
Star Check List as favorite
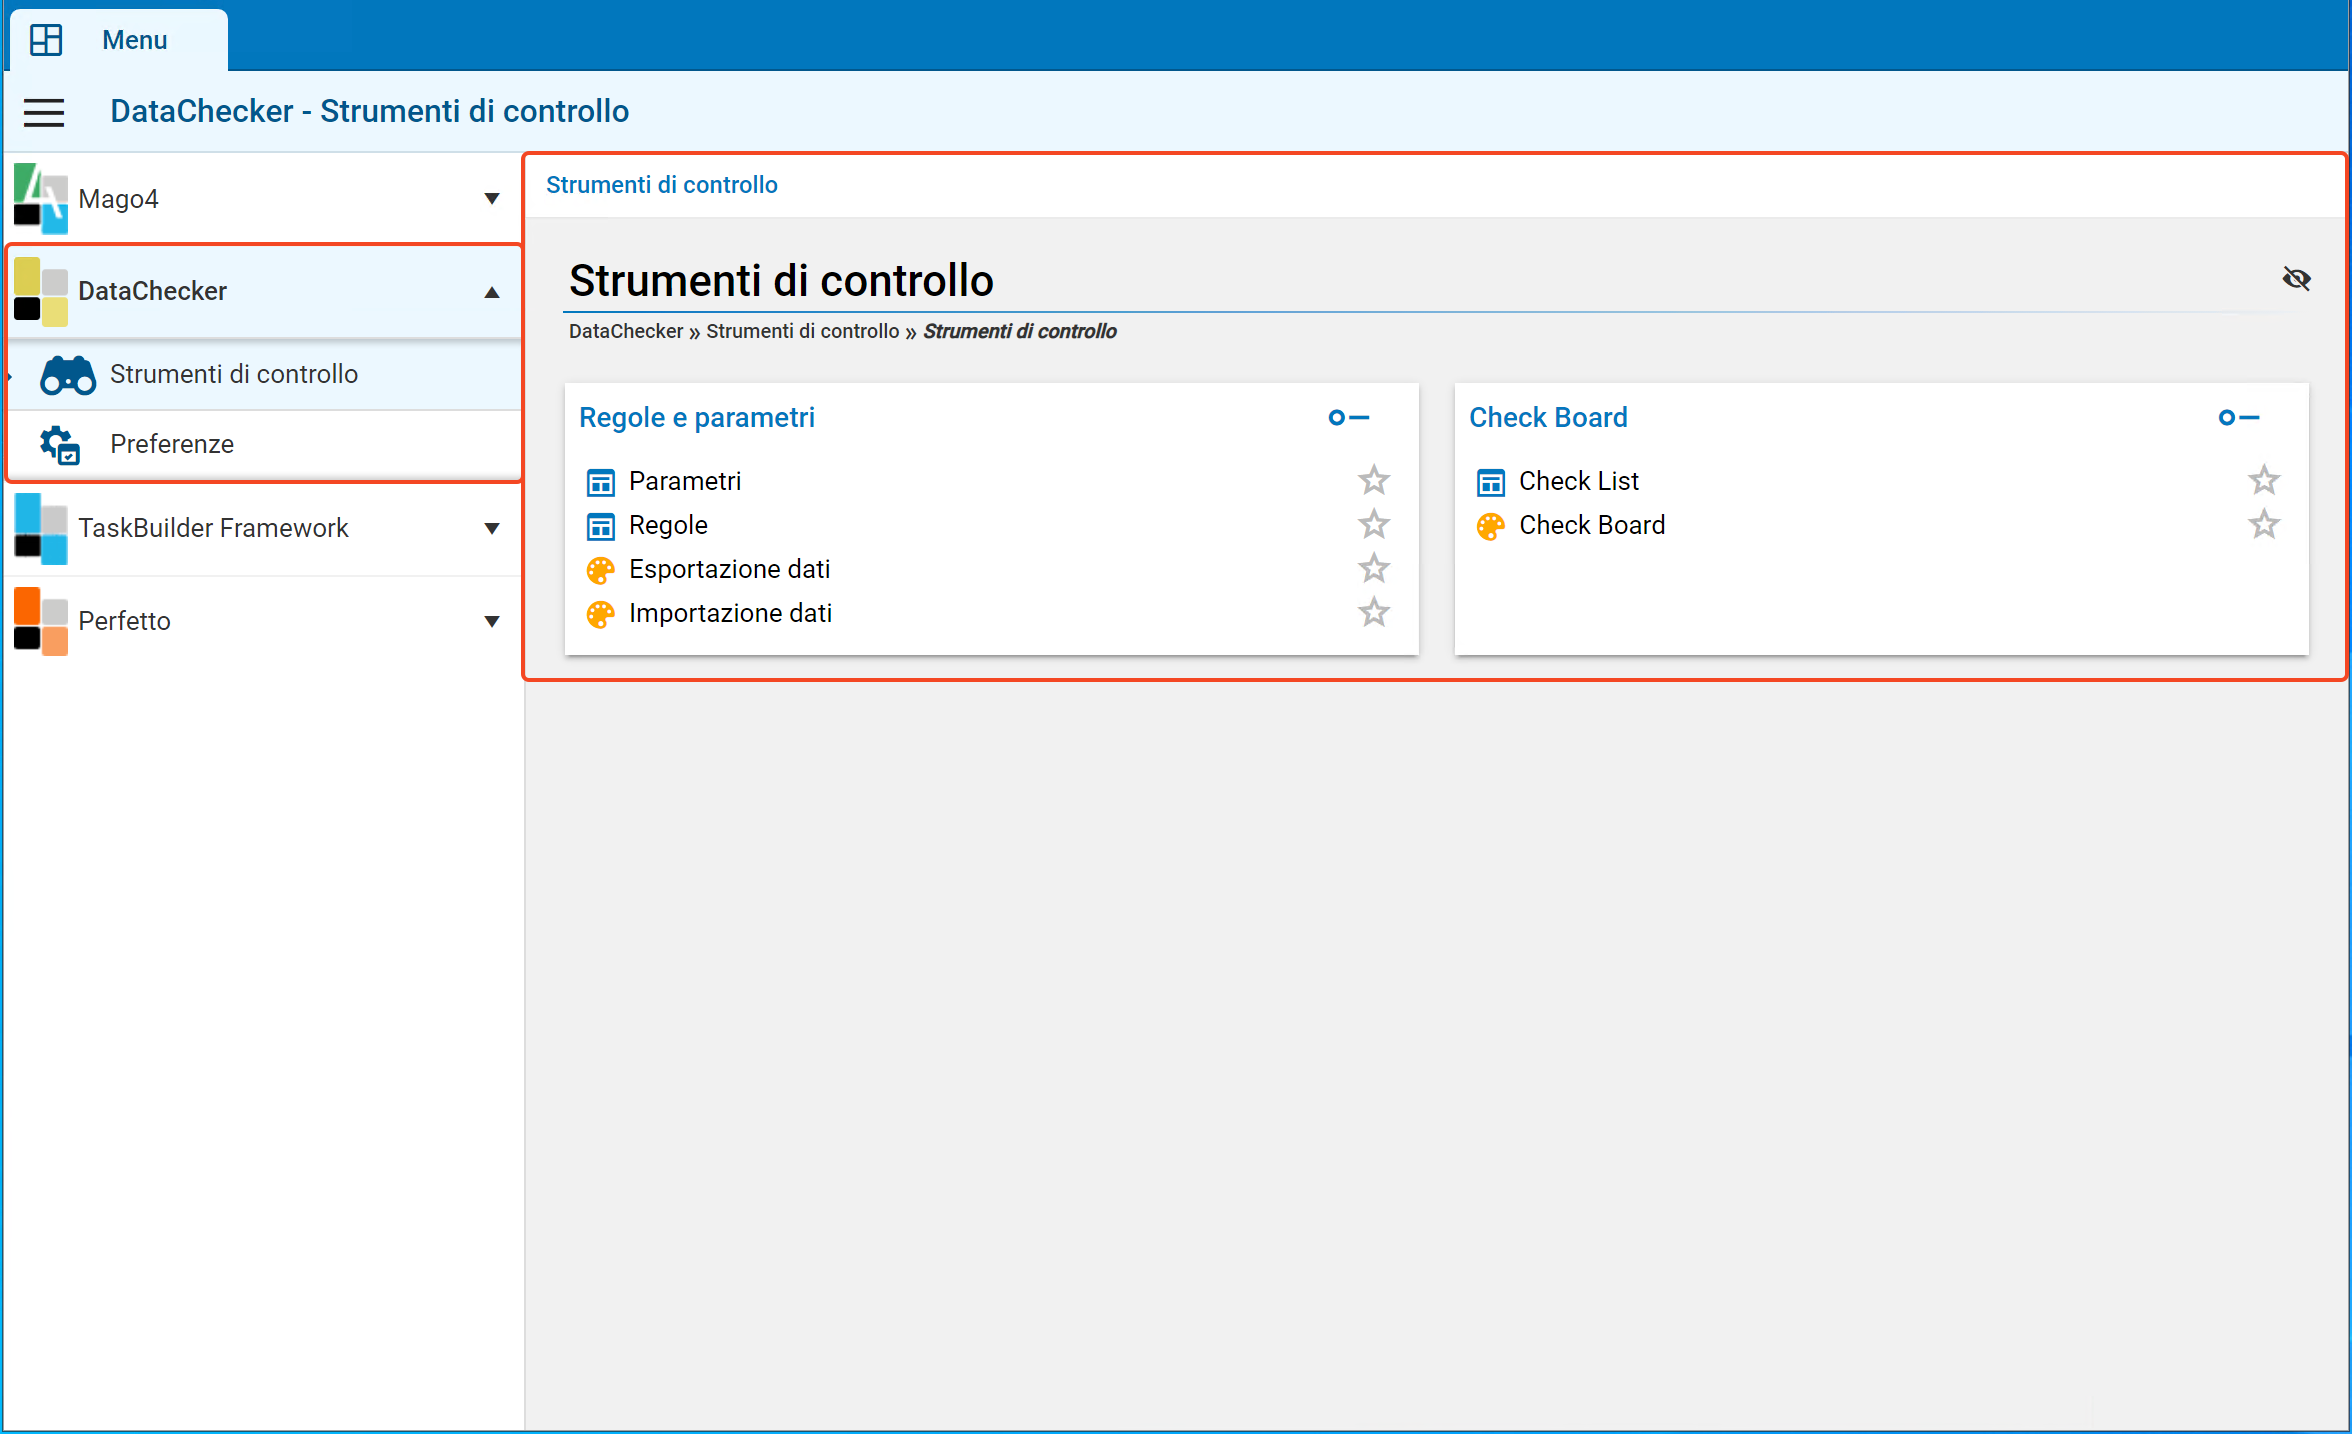[x=2264, y=481]
